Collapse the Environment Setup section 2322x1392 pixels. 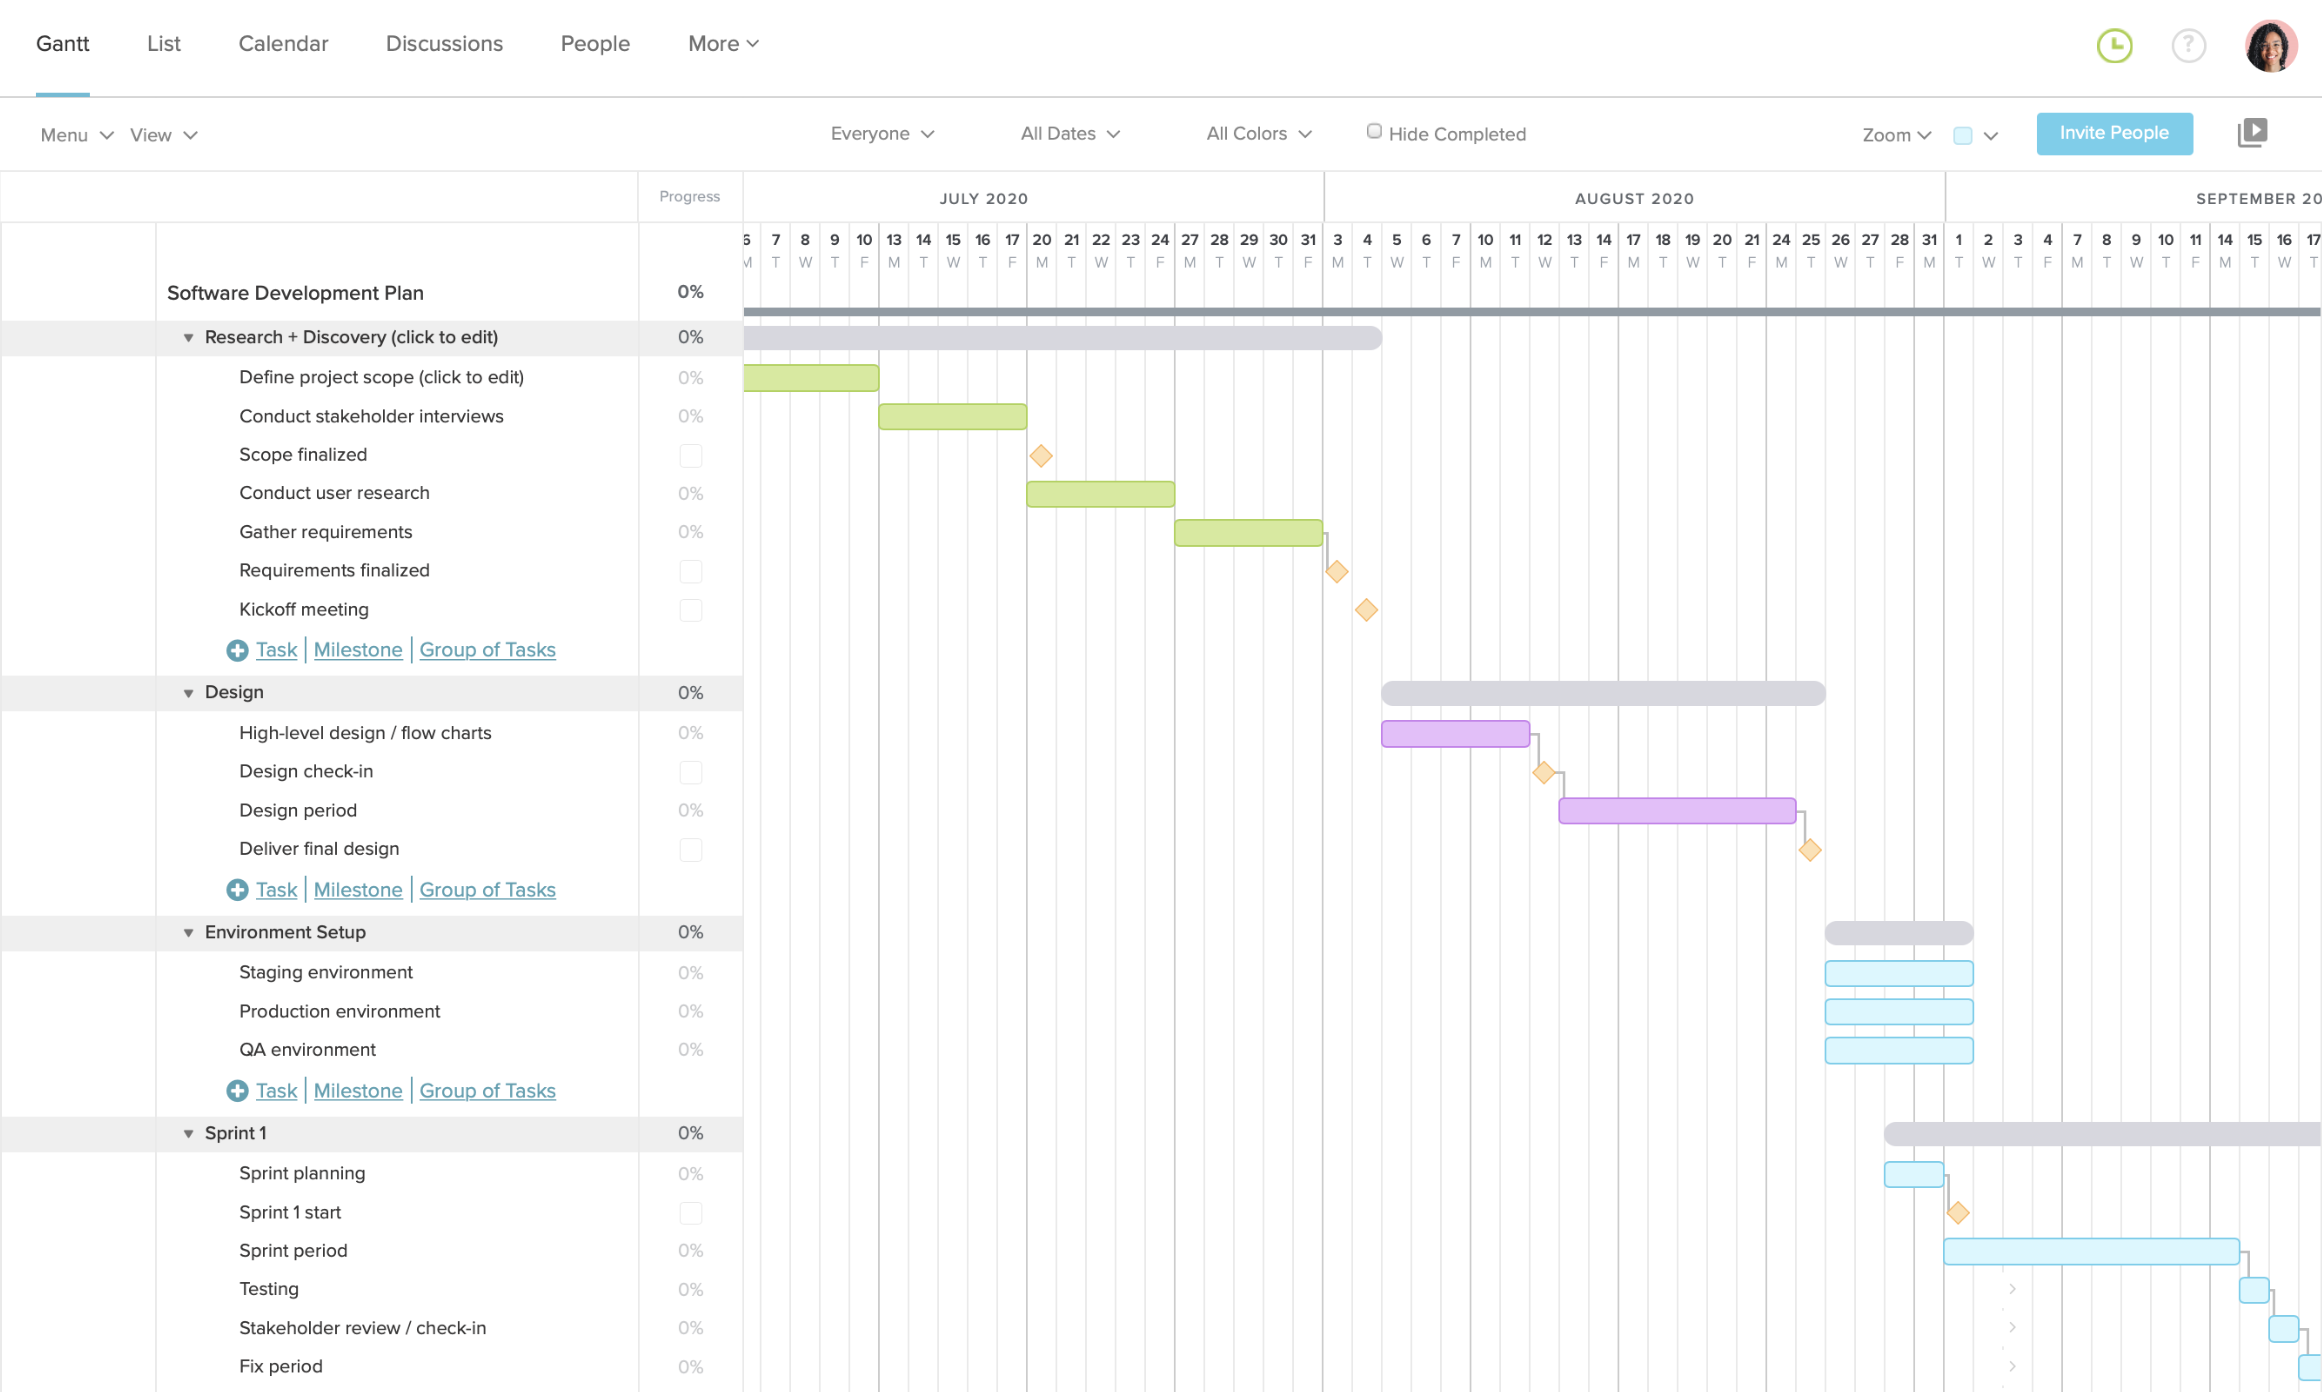tap(187, 931)
